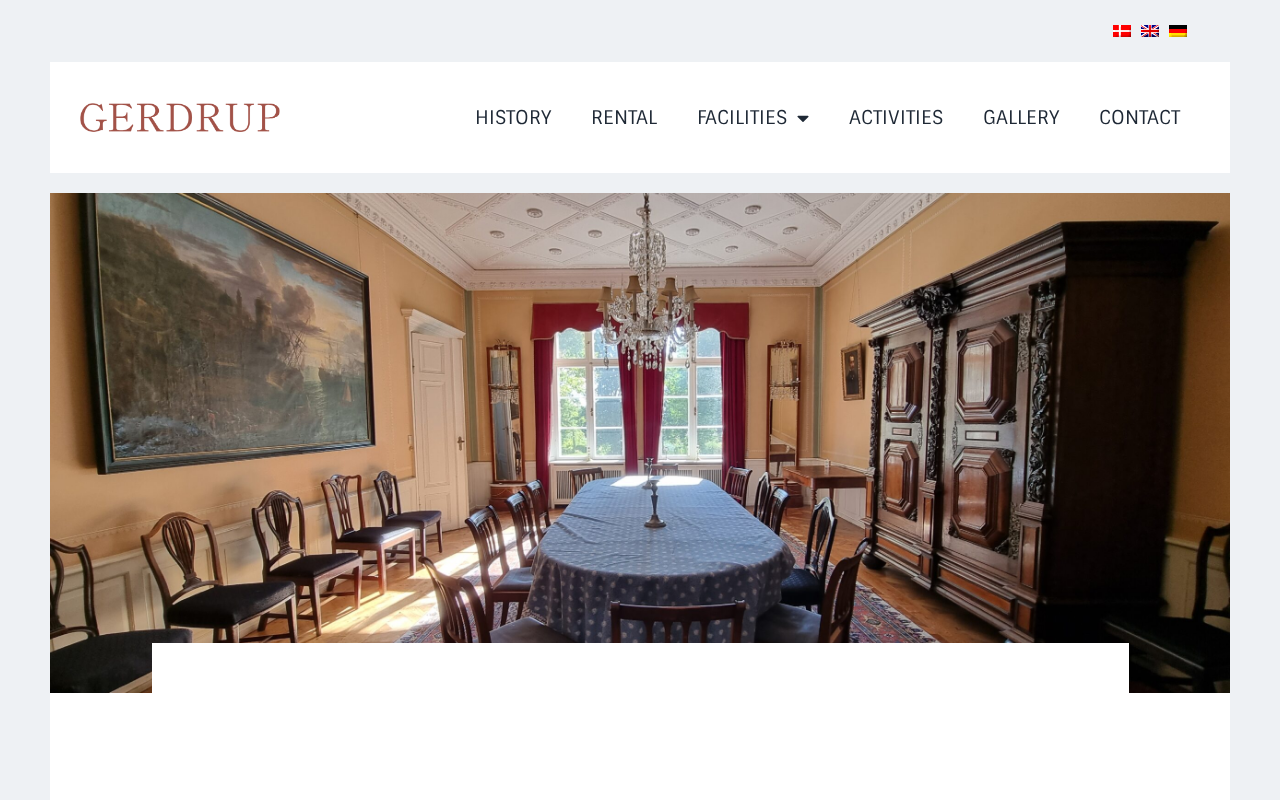Select the British flag for English
The height and width of the screenshot is (800, 1280).
(1150, 31)
